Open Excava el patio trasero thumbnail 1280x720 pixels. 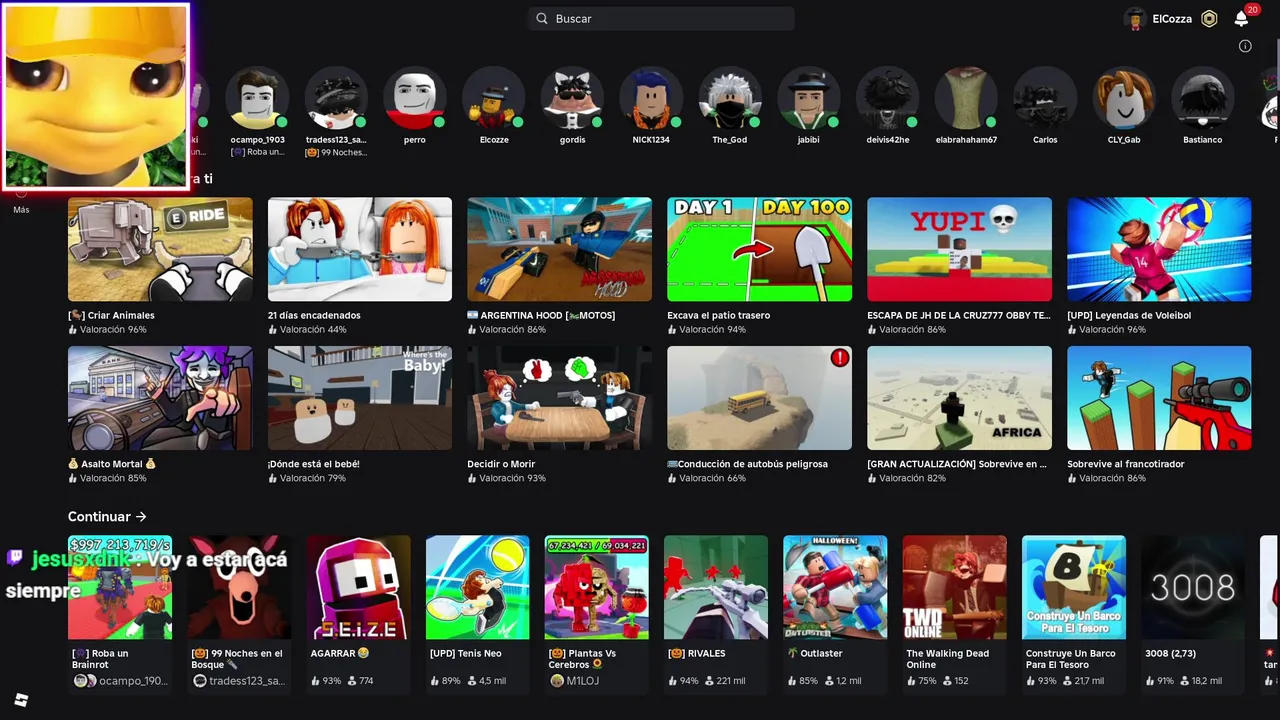coord(760,249)
